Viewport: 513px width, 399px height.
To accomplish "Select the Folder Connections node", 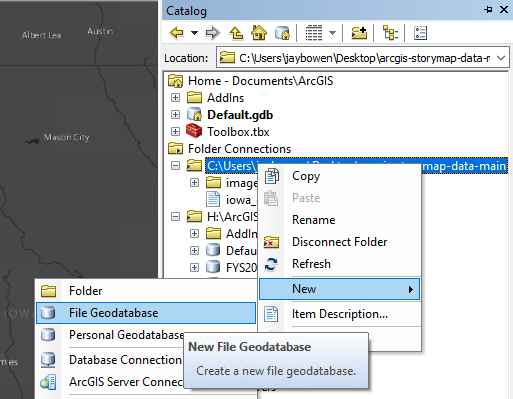I will [x=239, y=149].
